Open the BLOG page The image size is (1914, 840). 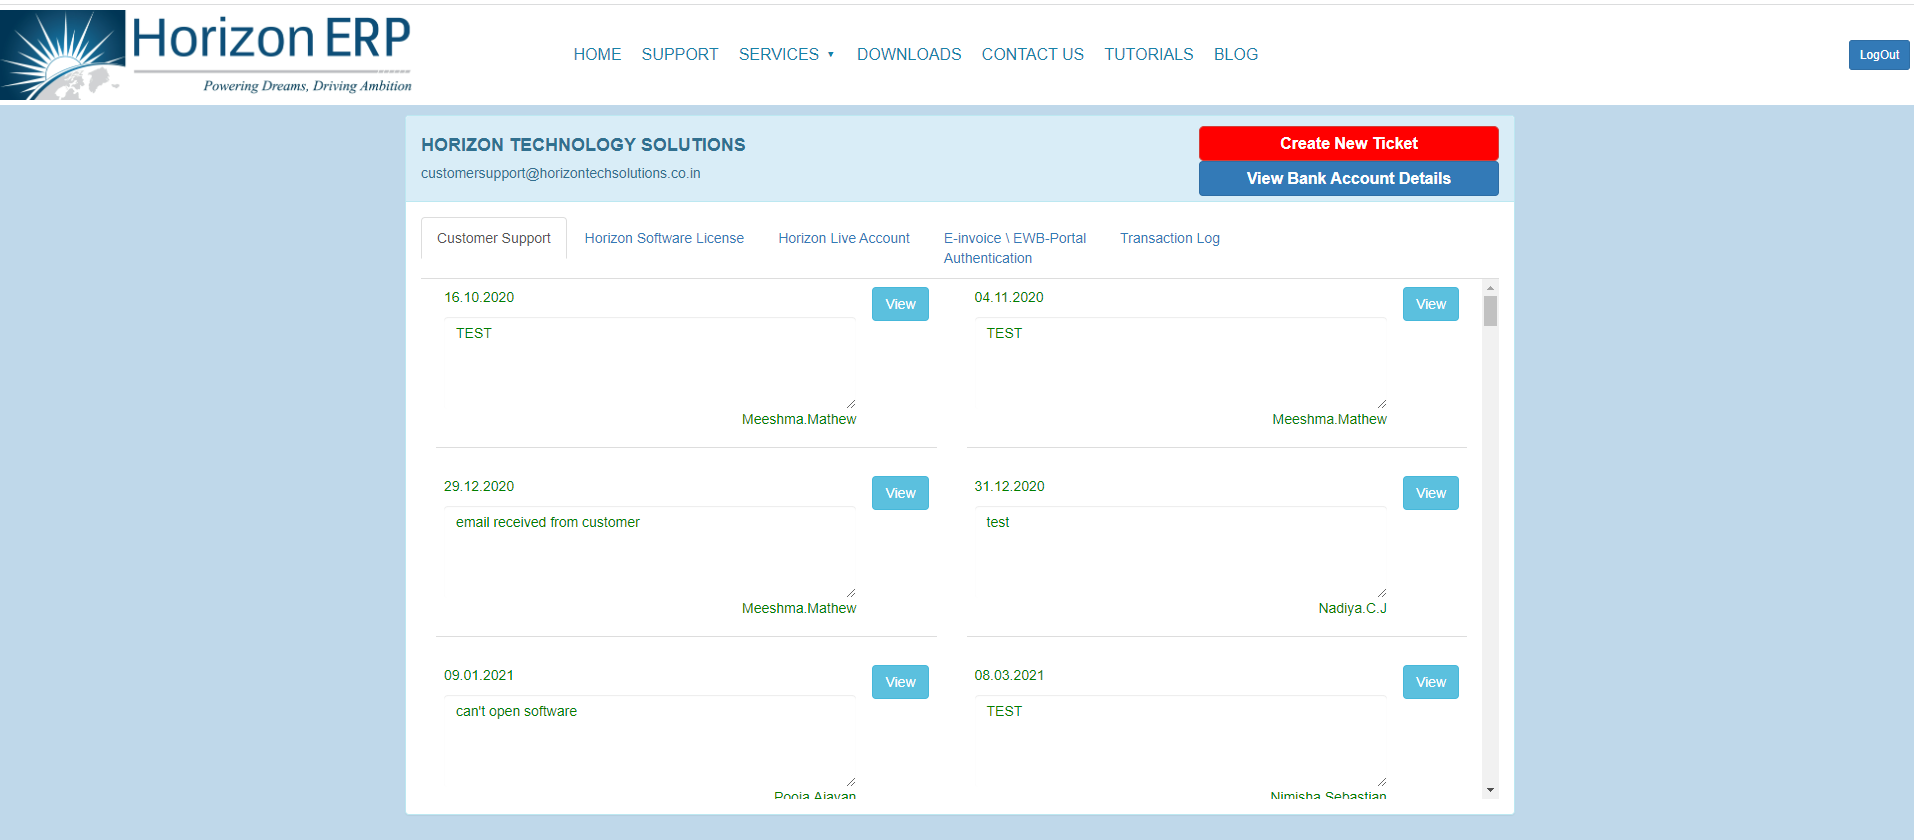point(1236,54)
